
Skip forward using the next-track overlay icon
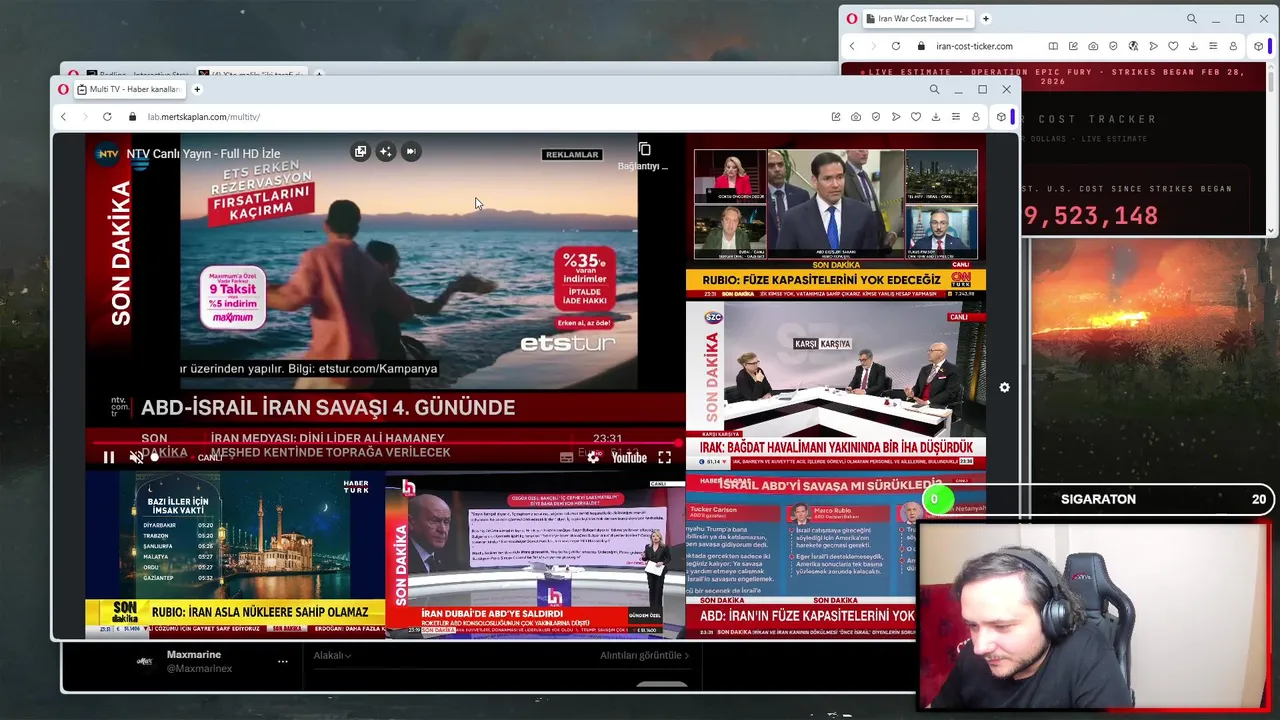pos(410,151)
